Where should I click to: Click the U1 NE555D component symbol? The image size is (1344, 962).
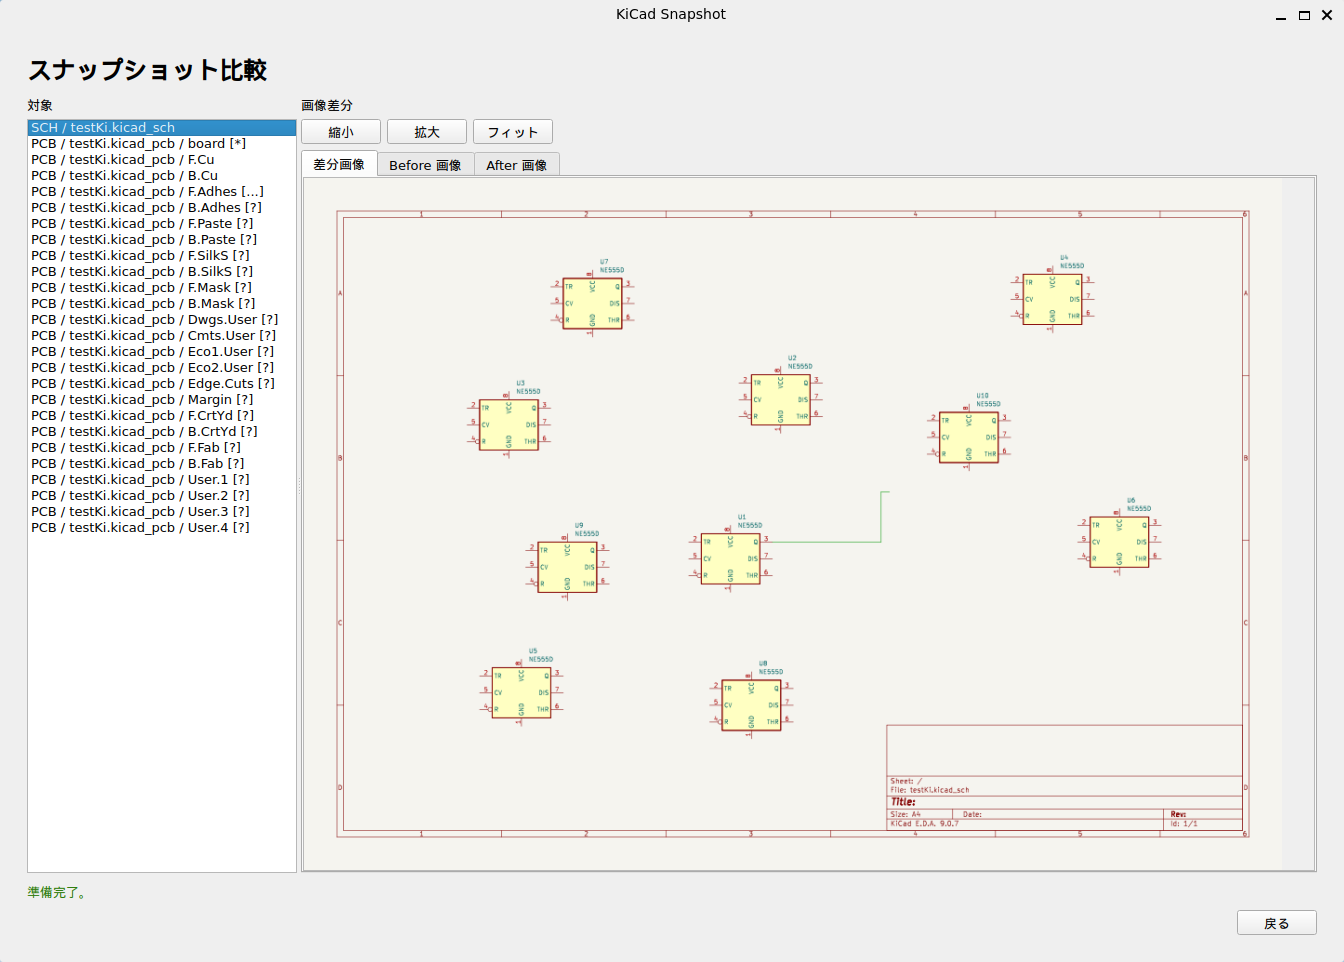point(730,558)
